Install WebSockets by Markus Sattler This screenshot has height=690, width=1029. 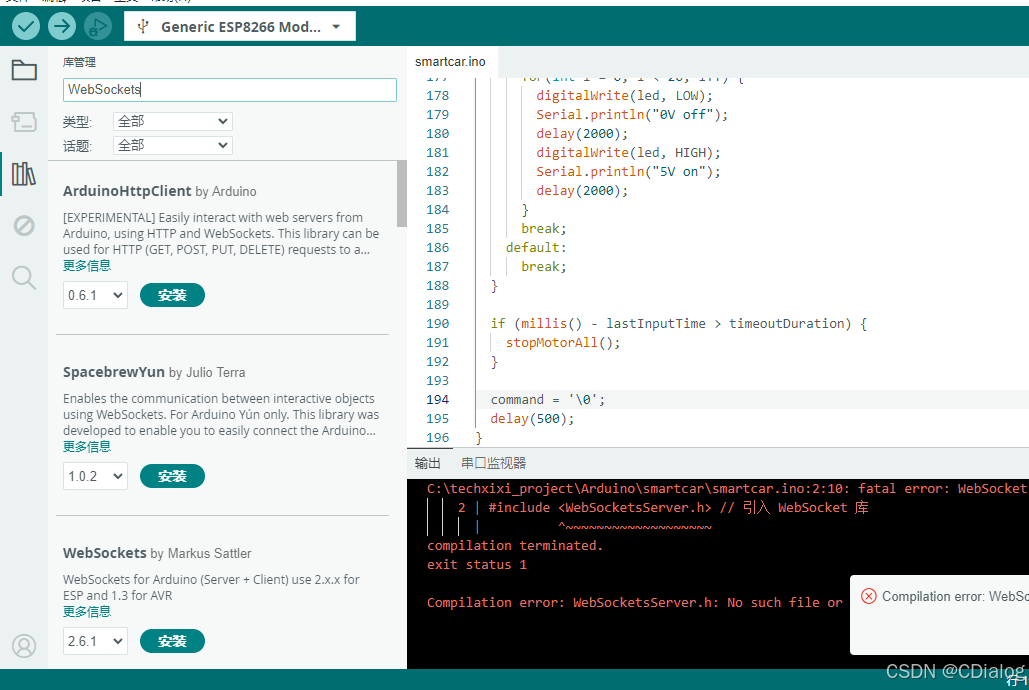172,641
